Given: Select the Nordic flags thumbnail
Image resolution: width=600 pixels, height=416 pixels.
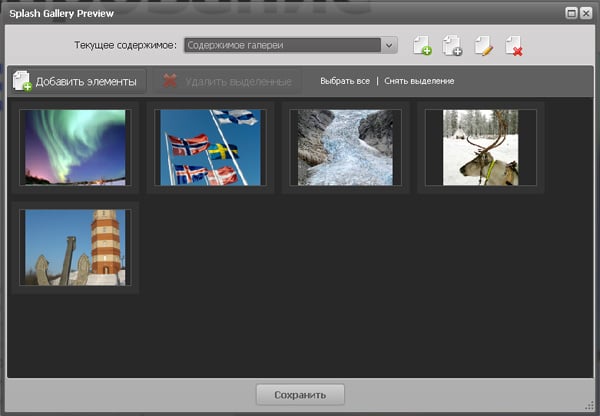Looking at the screenshot, I should pyautogui.click(x=210, y=147).
